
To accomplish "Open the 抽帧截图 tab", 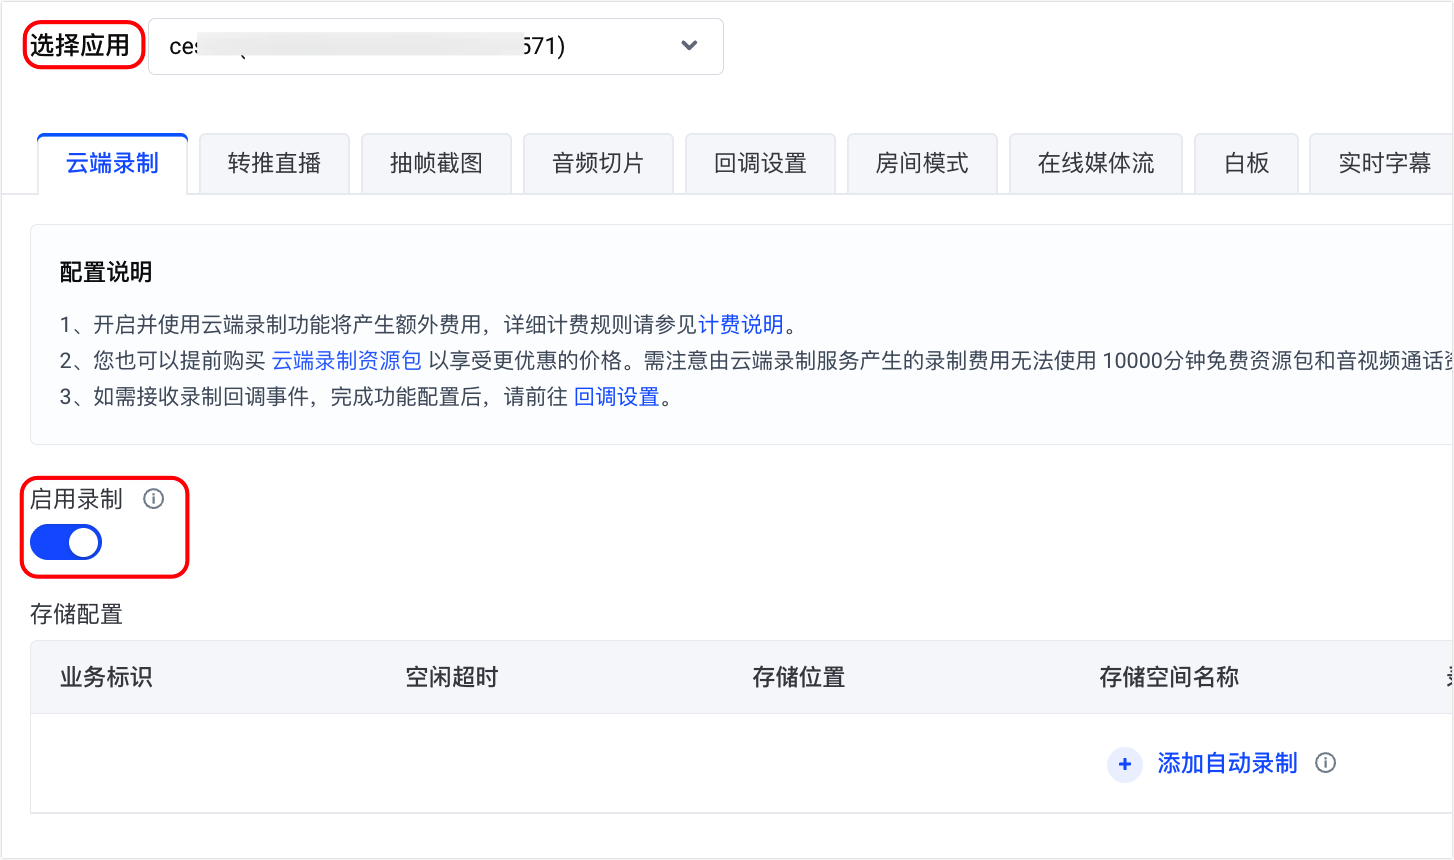I will coord(436,163).
